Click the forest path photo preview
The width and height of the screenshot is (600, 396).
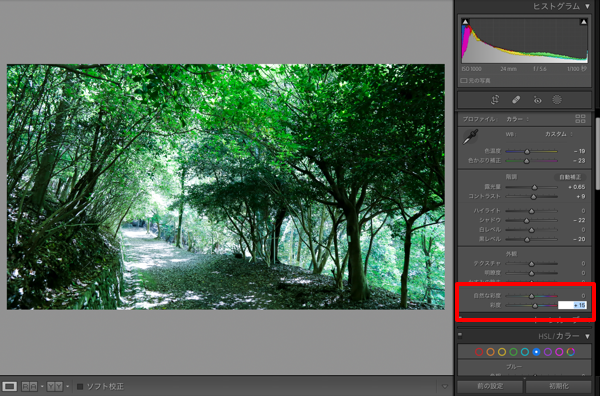[x=226, y=187]
